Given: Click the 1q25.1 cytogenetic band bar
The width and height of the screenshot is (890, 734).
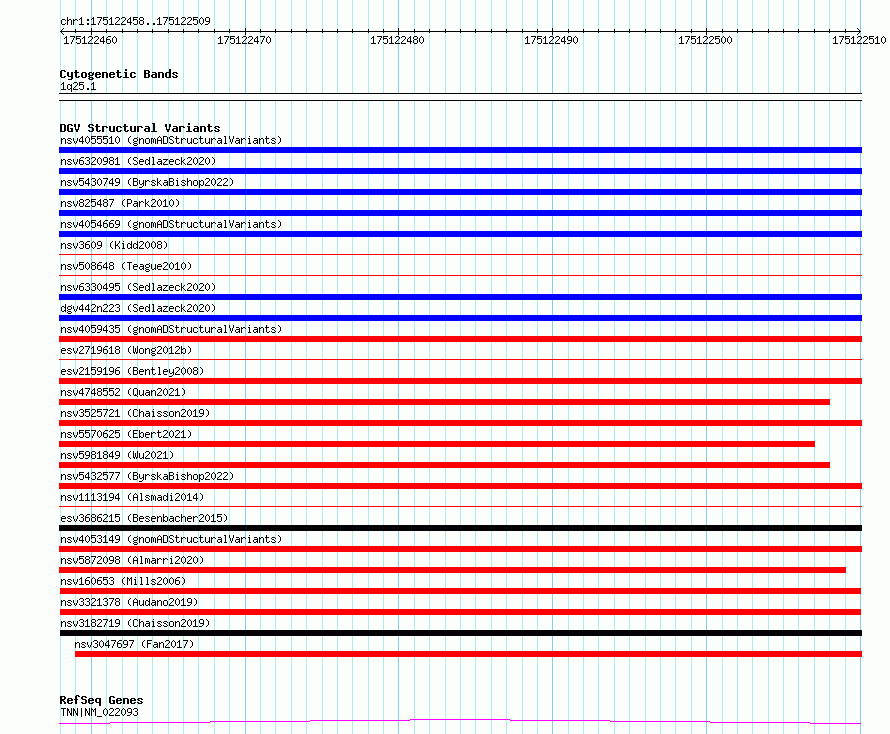Looking at the screenshot, I should (x=460, y=97).
